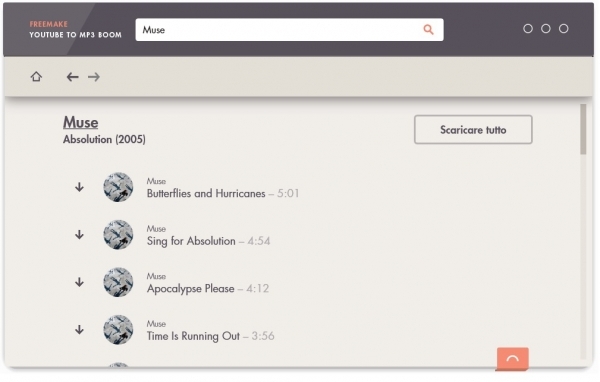The width and height of the screenshot is (600, 382).
Task: Open the Muse artist heading link
Action: tap(80, 122)
